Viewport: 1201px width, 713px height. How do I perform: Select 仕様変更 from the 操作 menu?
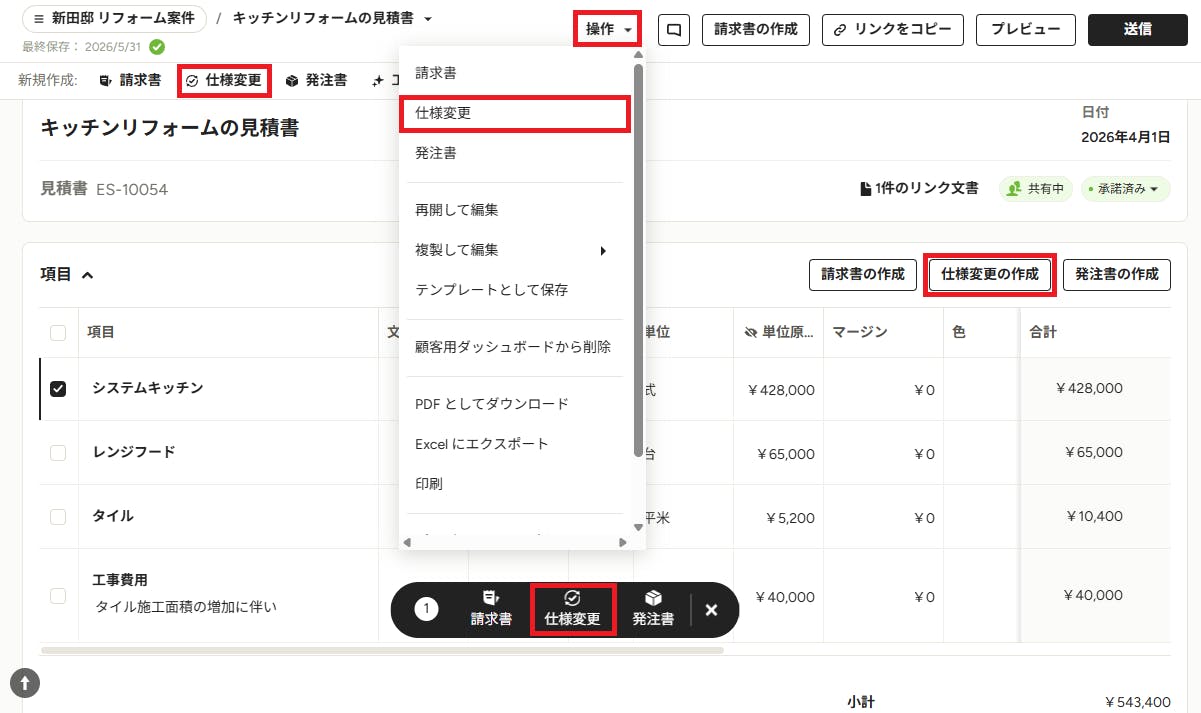516,113
